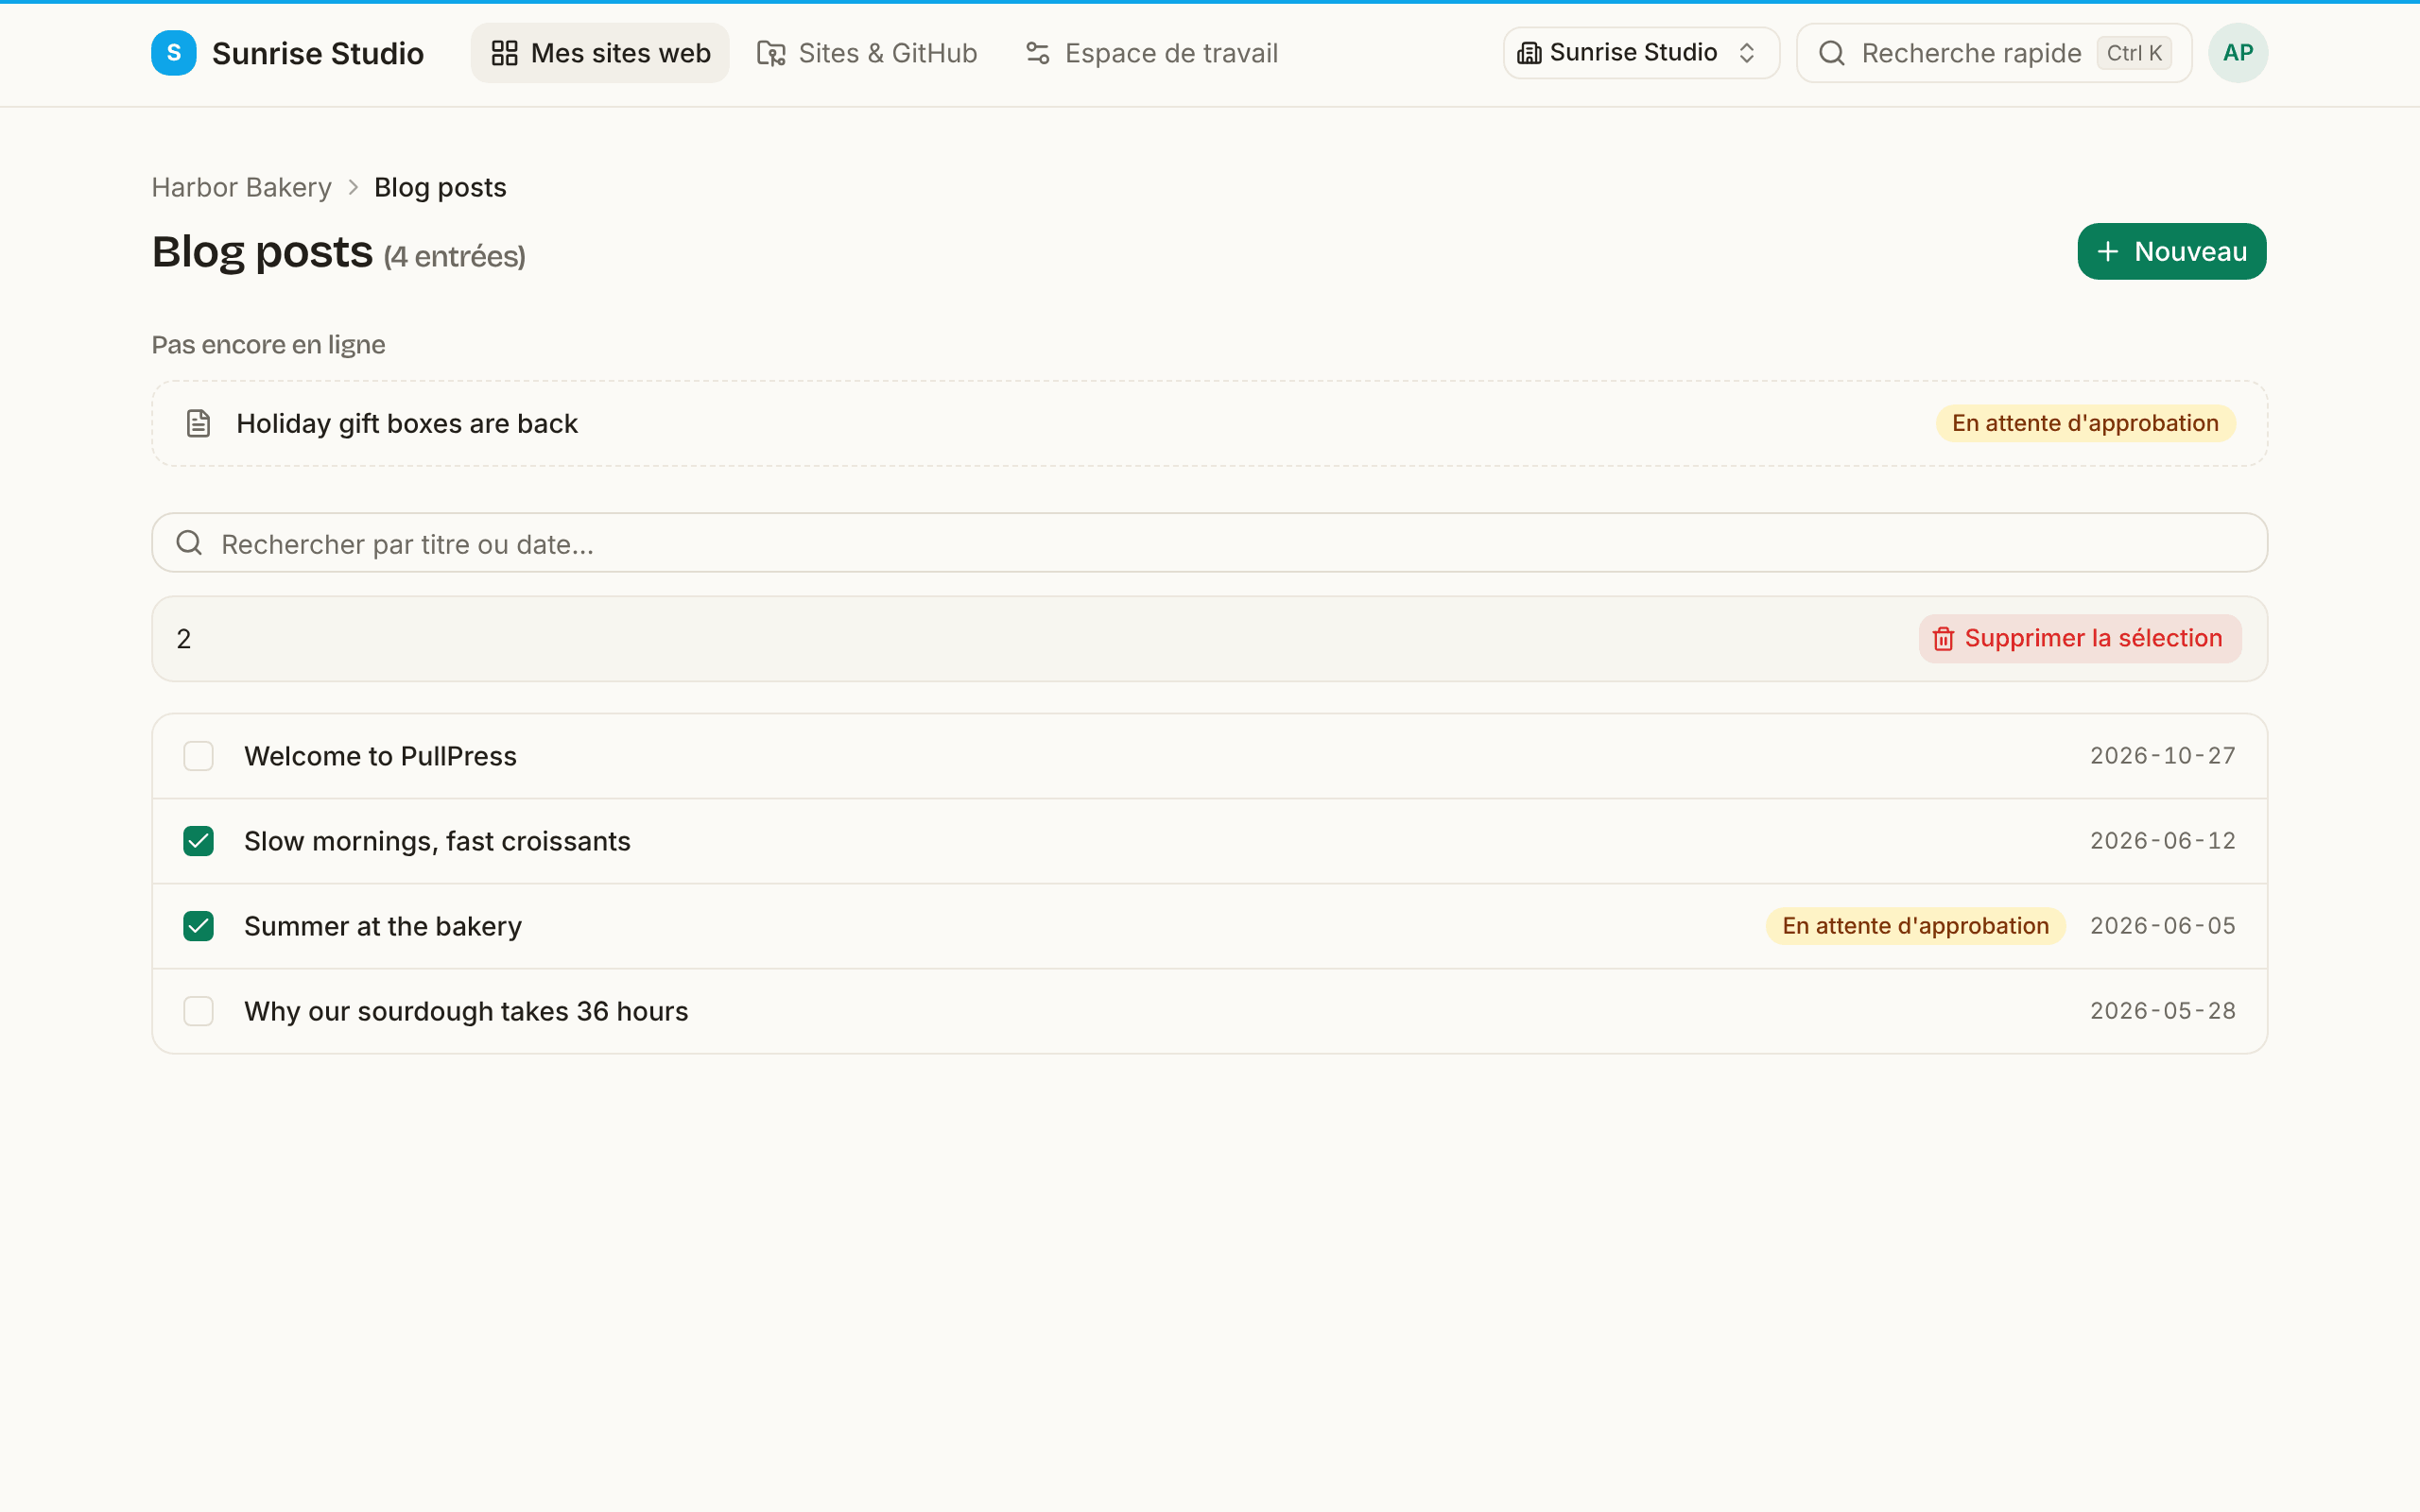
Task: Click the trash icon in Supprimer la sélection
Action: (x=1943, y=638)
